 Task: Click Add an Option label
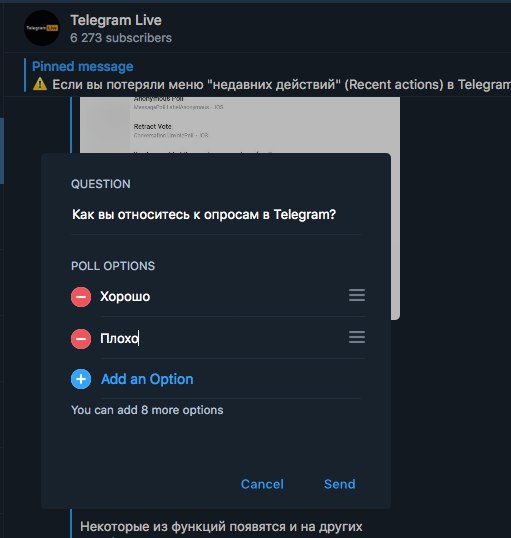tap(147, 379)
